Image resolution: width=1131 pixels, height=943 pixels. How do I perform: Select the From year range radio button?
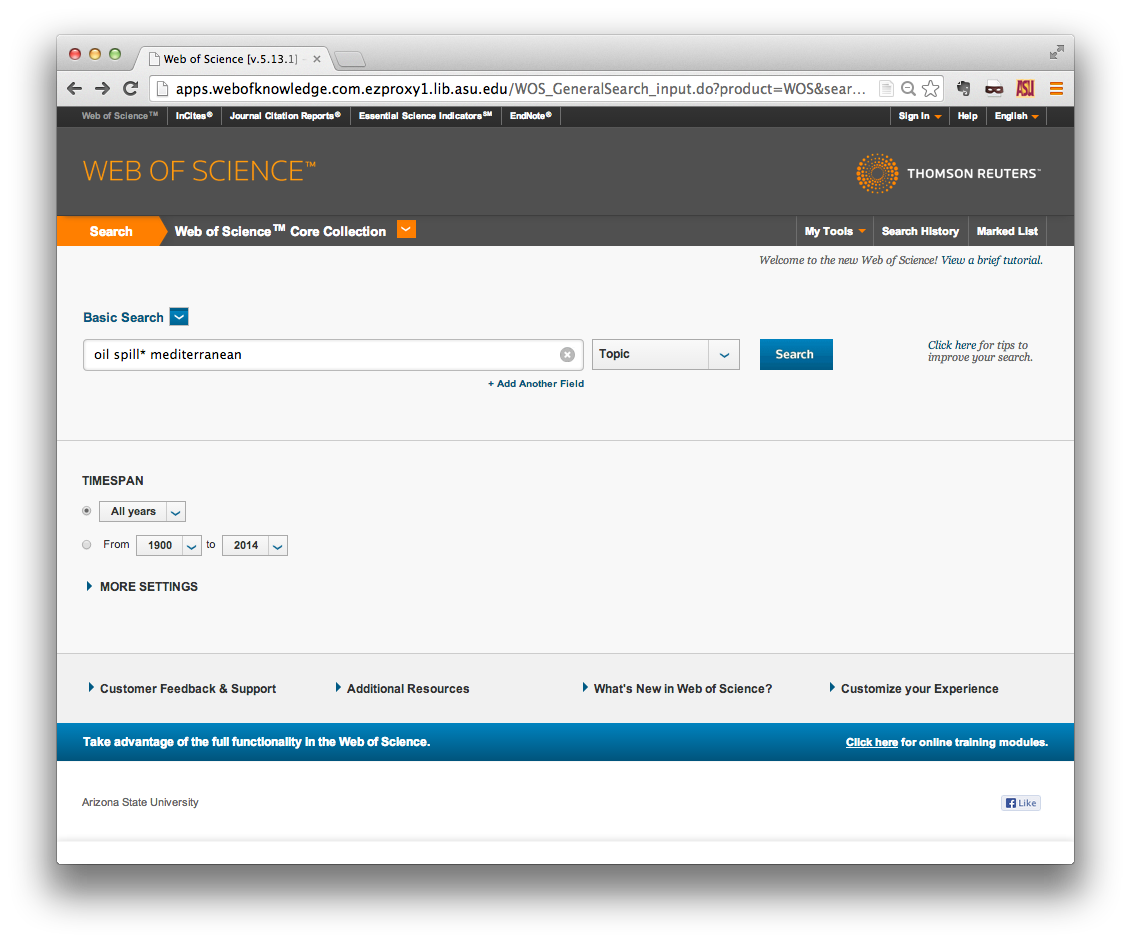(87, 545)
